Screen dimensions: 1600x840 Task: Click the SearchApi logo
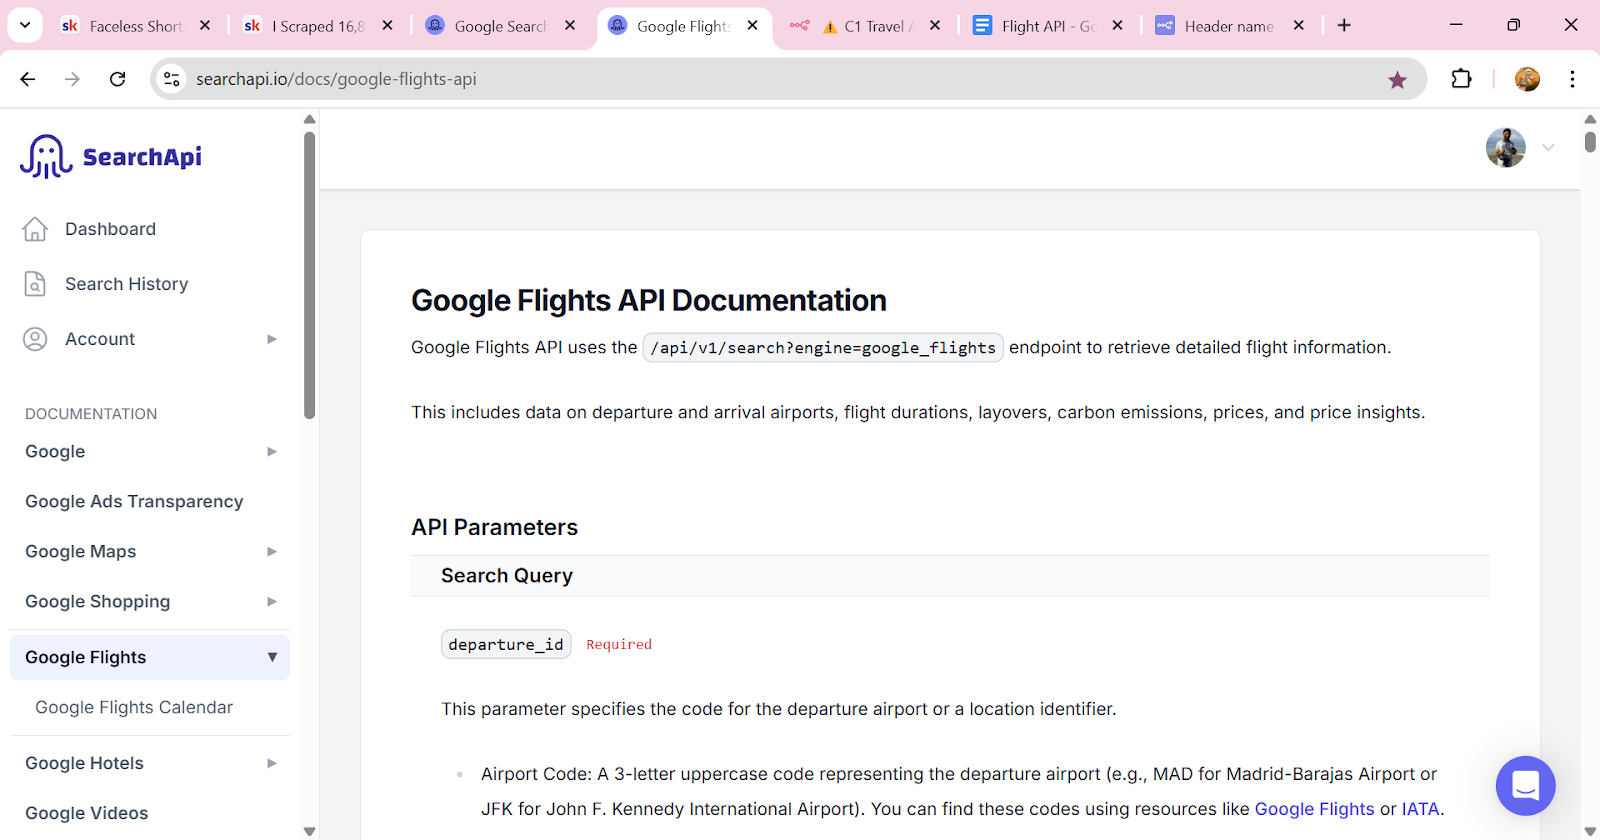111,157
